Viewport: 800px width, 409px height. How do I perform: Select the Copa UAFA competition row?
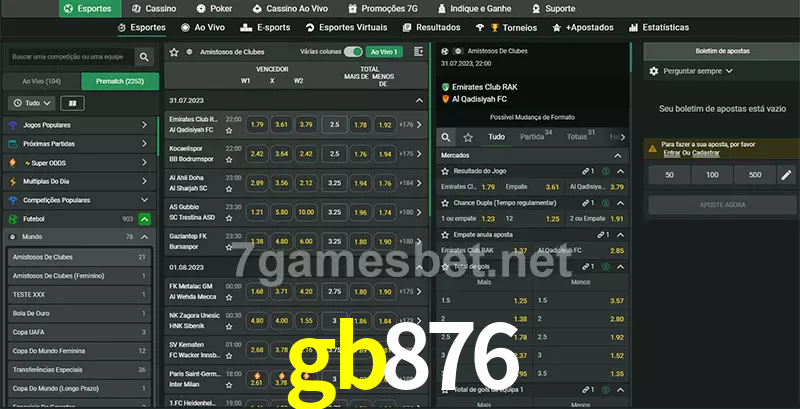79,332
